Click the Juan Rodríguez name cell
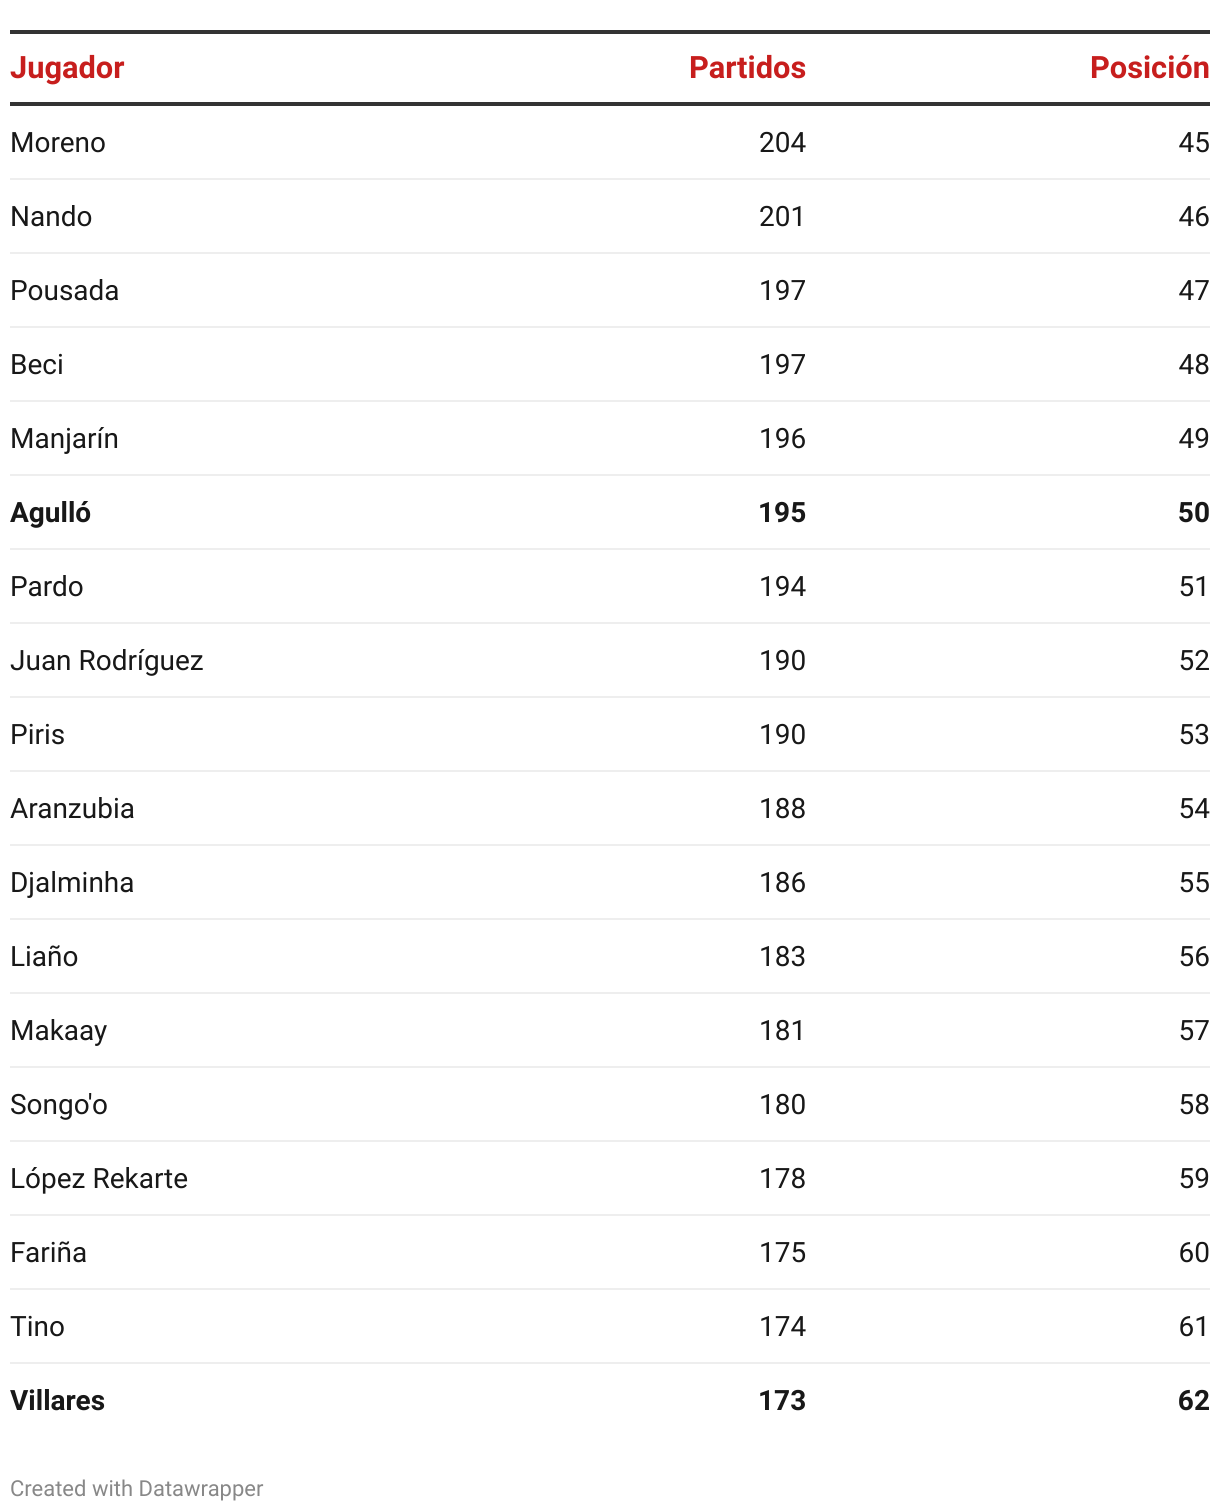 point(107,661)
